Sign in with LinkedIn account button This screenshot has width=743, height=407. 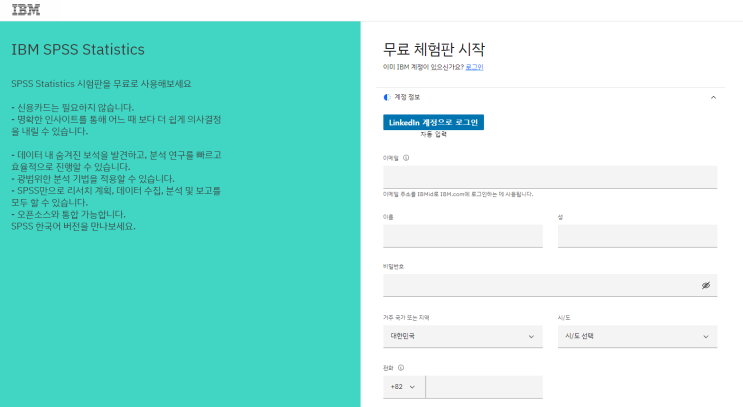tap(433, 122)
